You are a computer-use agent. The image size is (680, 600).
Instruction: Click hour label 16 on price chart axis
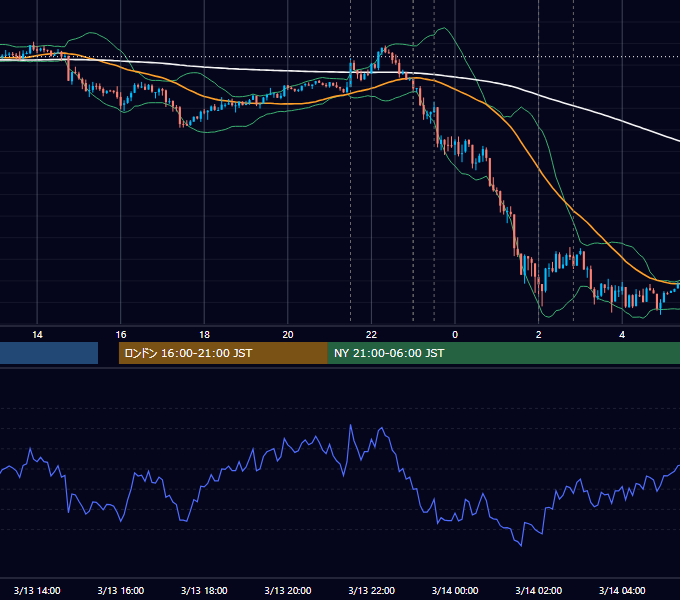click(x=121, y=335)
